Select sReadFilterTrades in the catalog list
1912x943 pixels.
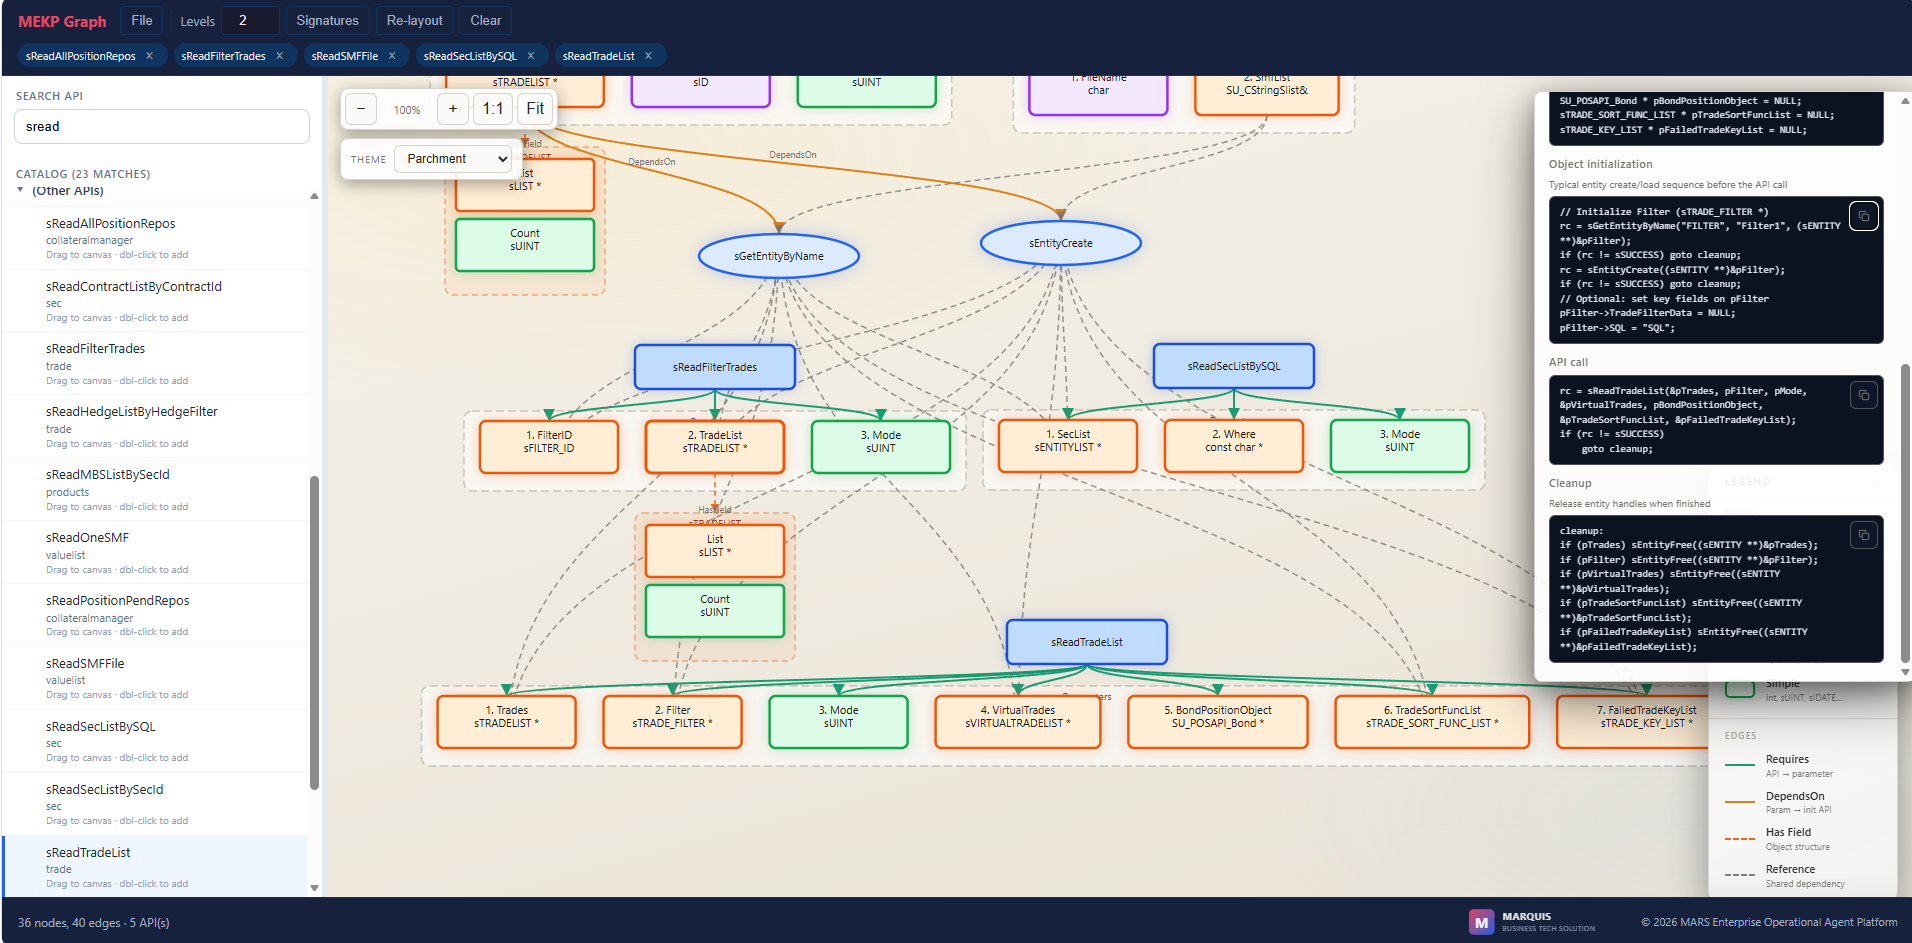coord(155,364)
